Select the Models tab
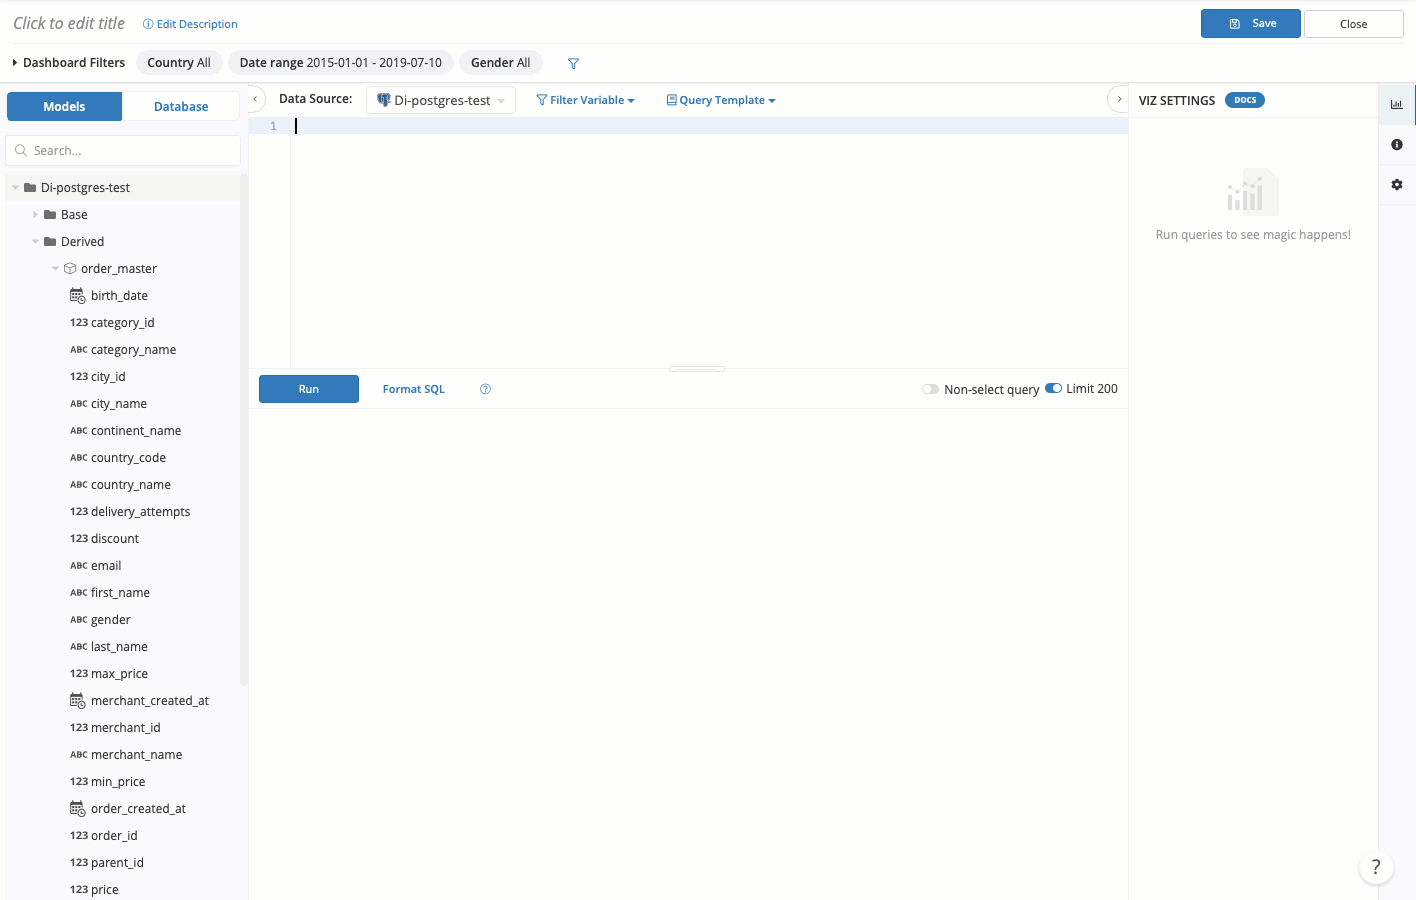This screenshot has width=1416, height=900. pos(64,106)
